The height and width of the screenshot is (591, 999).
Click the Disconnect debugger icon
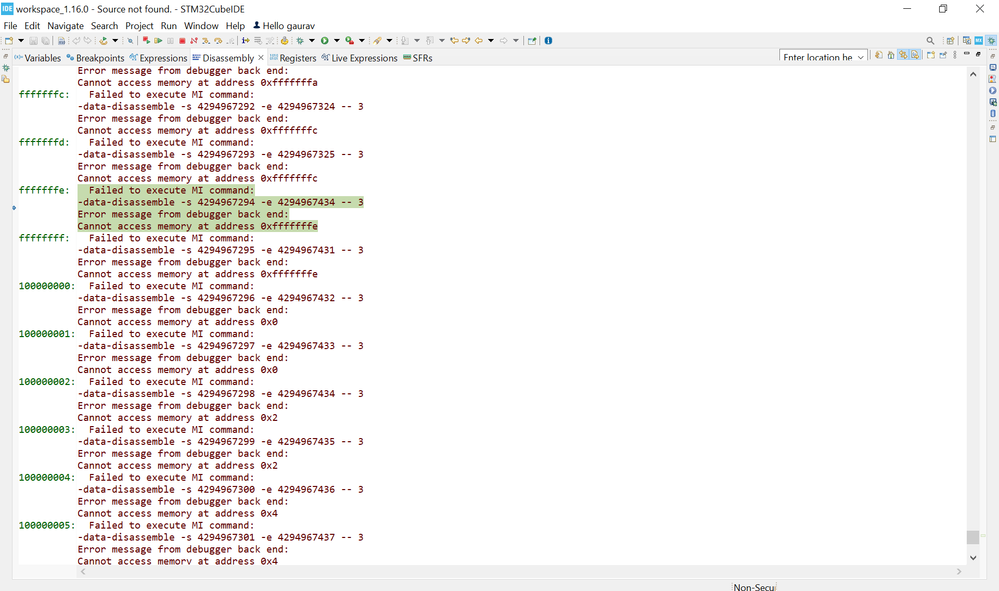194,41
